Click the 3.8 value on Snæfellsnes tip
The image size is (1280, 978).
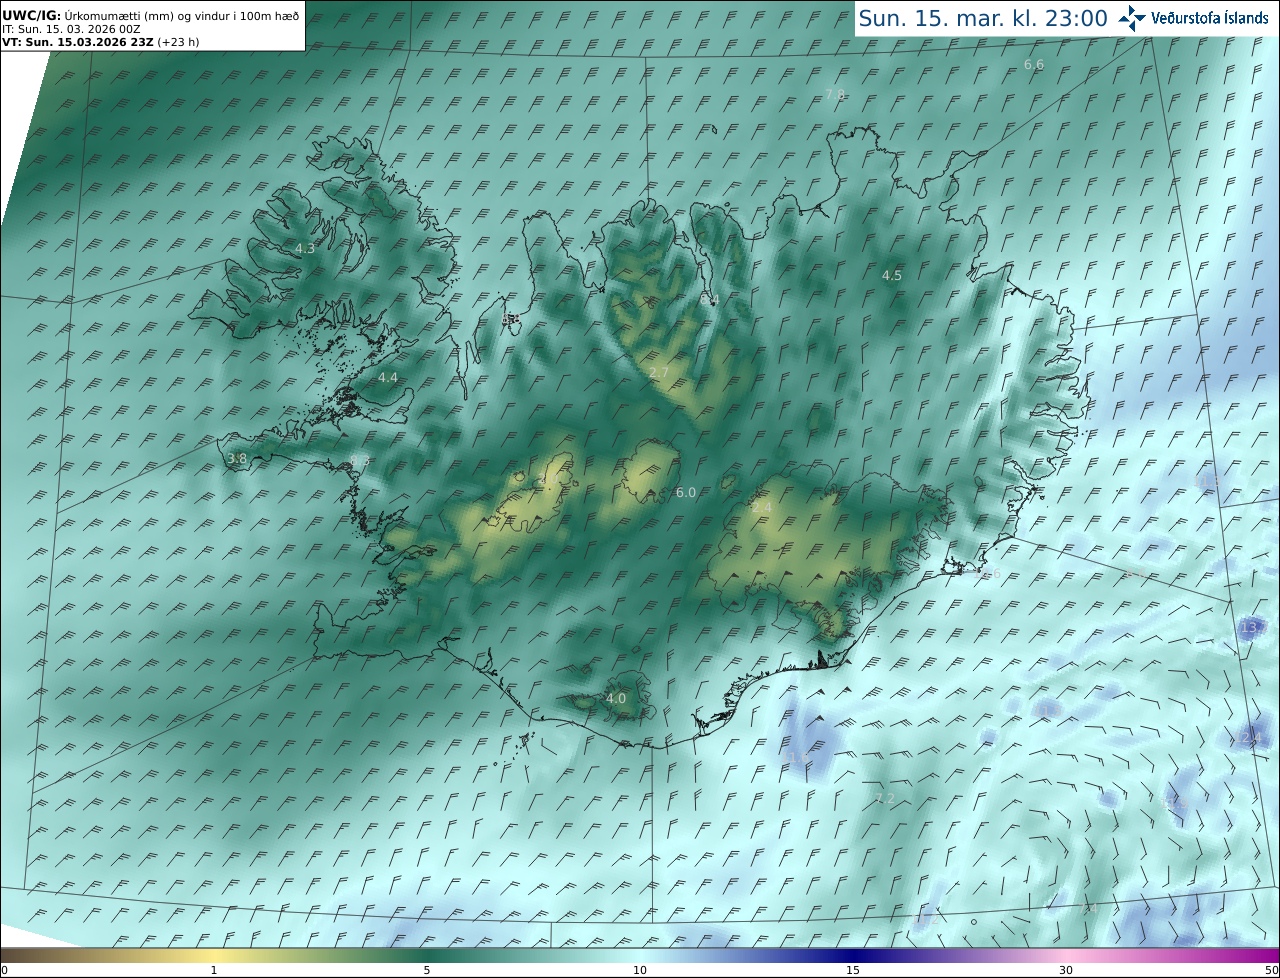coord(237,459)
